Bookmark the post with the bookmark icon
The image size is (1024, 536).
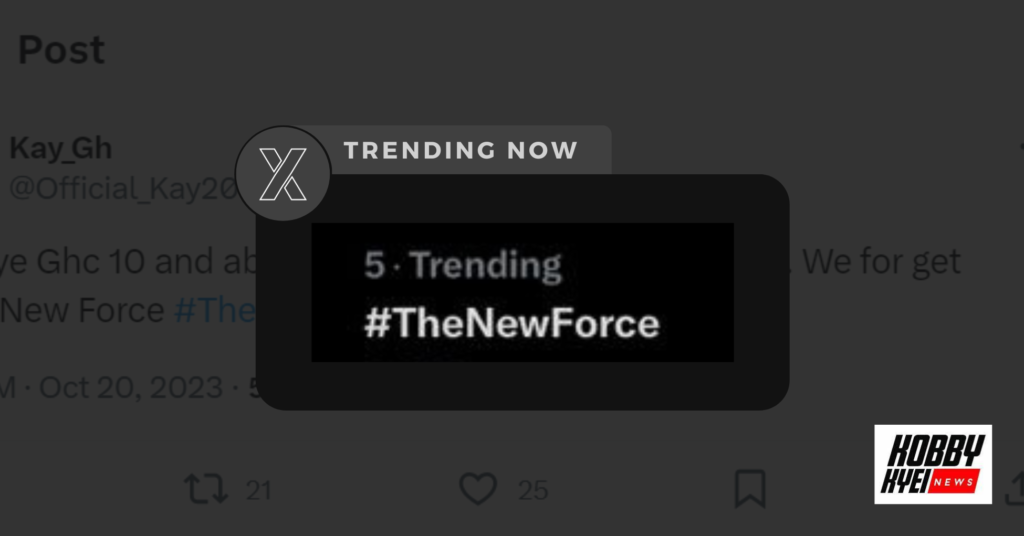(x=750, y=488)
